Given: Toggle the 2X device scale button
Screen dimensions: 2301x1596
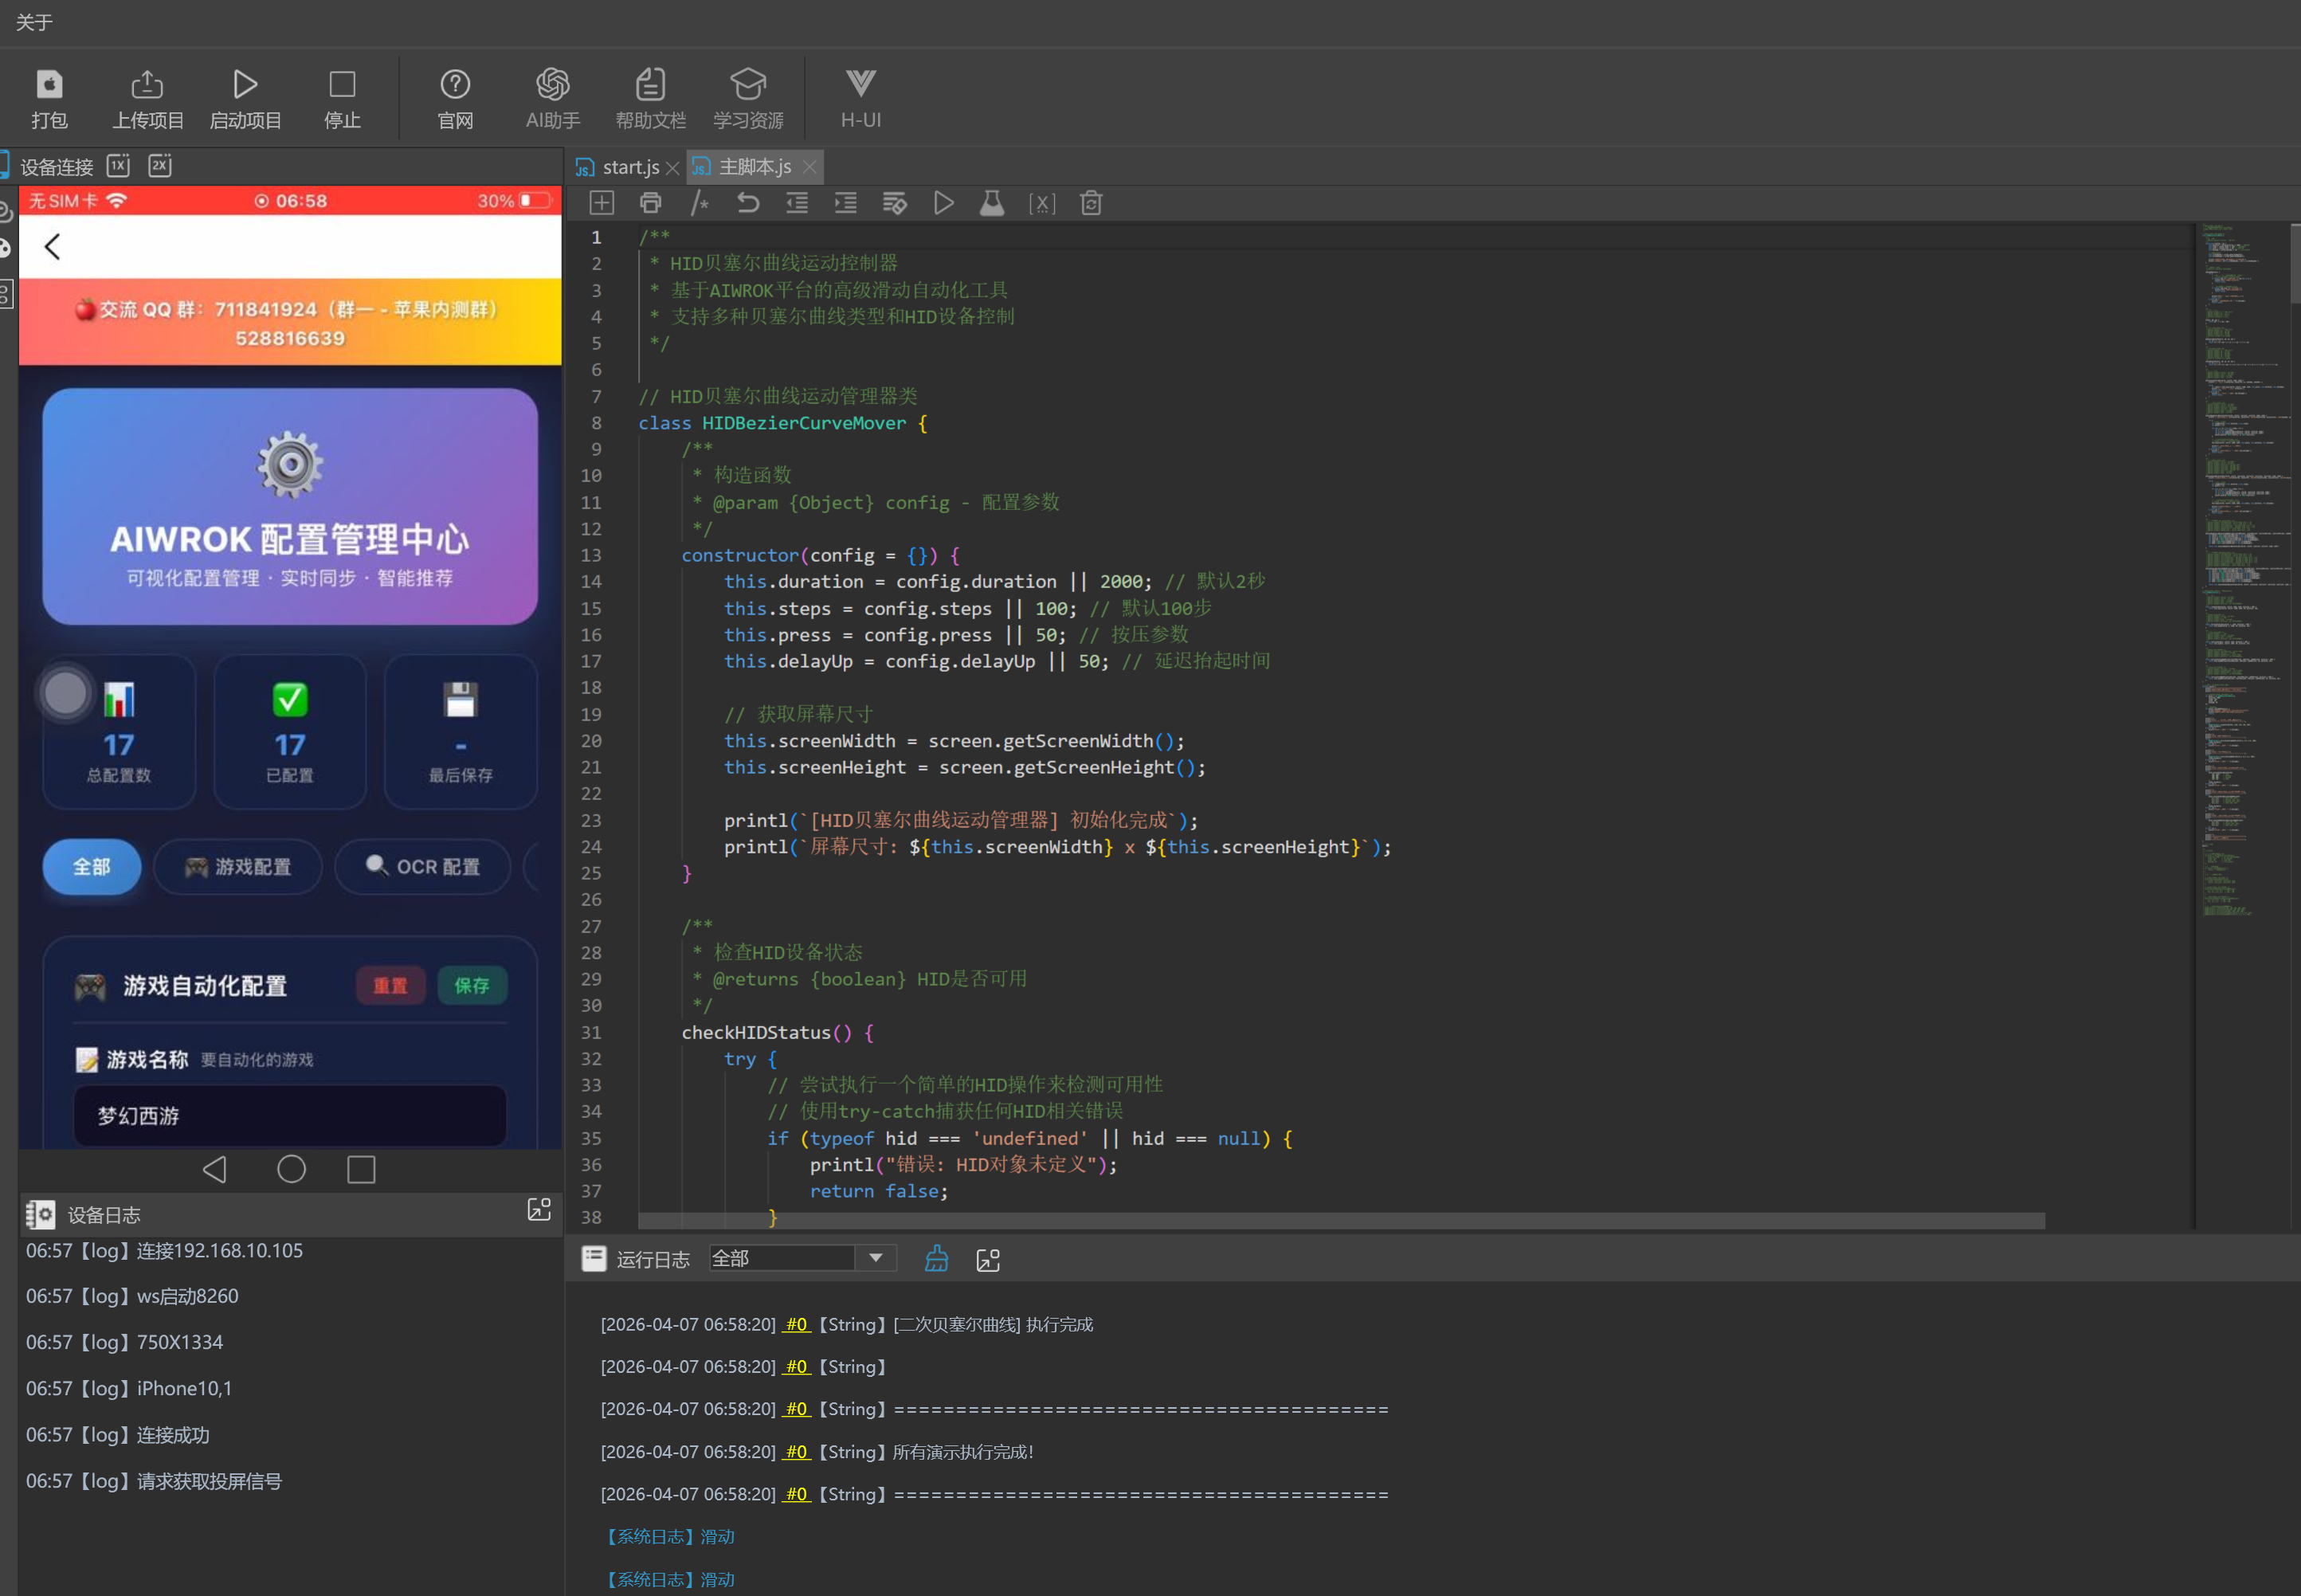Looking at the screenshot, I should 160,165.
